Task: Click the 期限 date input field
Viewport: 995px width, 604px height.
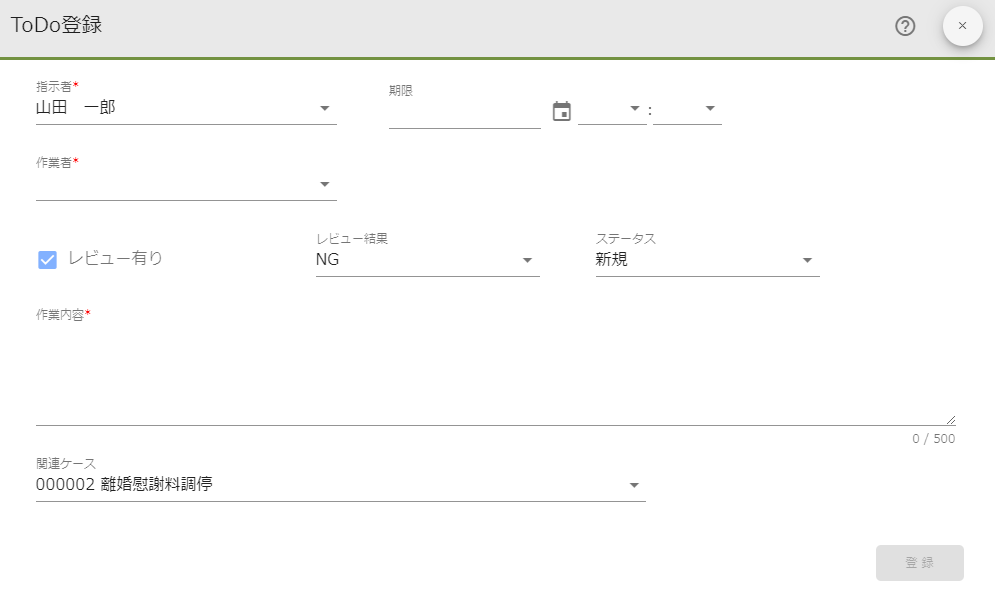Action: pos(464,112)
